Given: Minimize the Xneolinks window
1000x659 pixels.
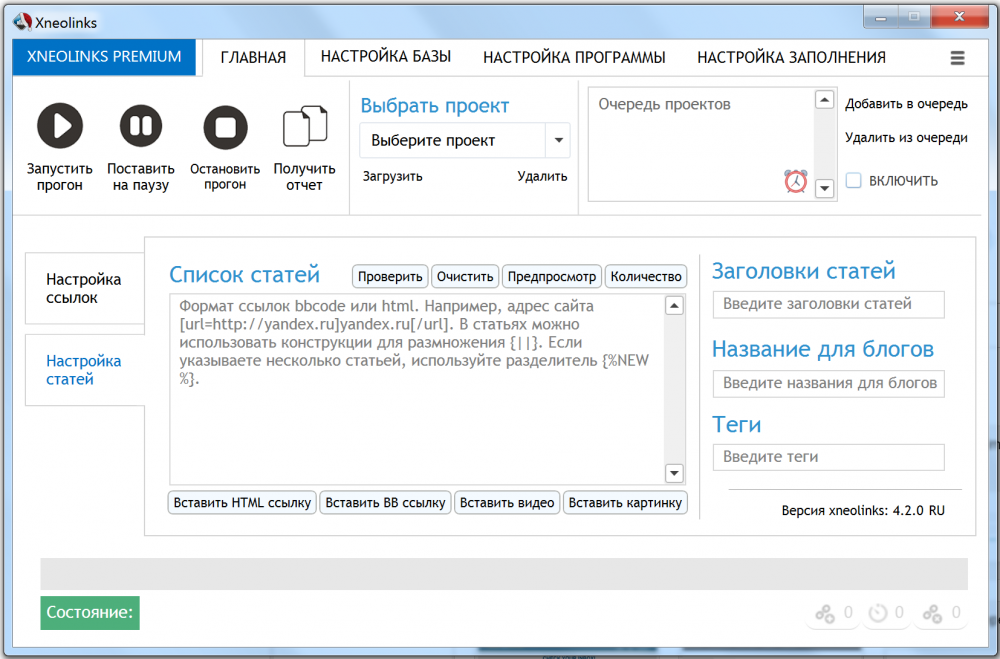Looking at the screenshot, I should pyautogui.click(x=881, y=17).
